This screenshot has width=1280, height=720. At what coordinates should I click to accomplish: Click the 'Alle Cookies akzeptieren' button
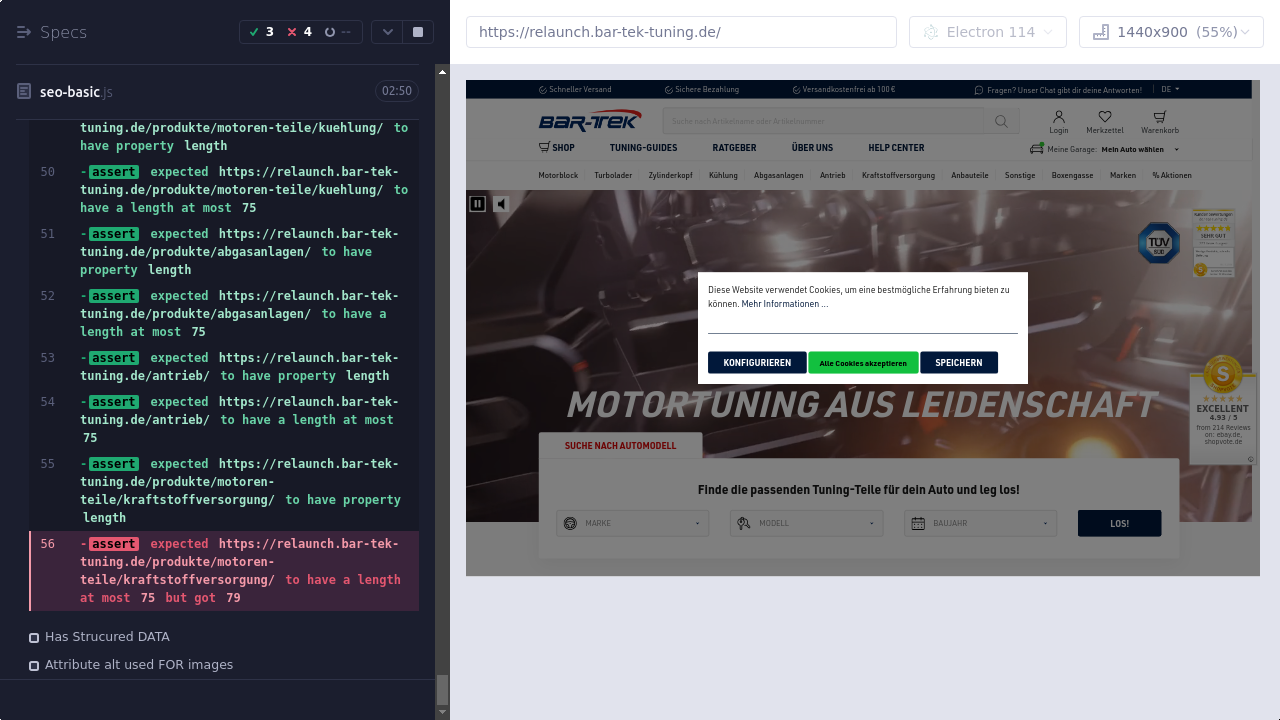click(x=863, y=363)
